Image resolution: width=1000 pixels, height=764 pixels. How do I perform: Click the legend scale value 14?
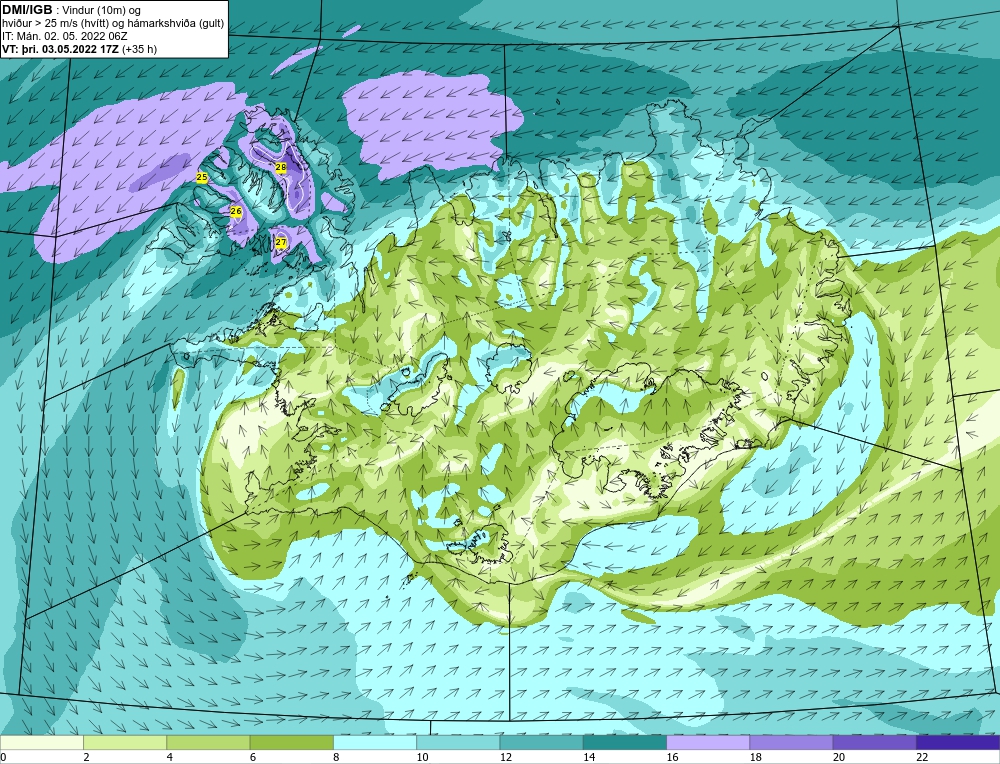[x=589, y=758]
